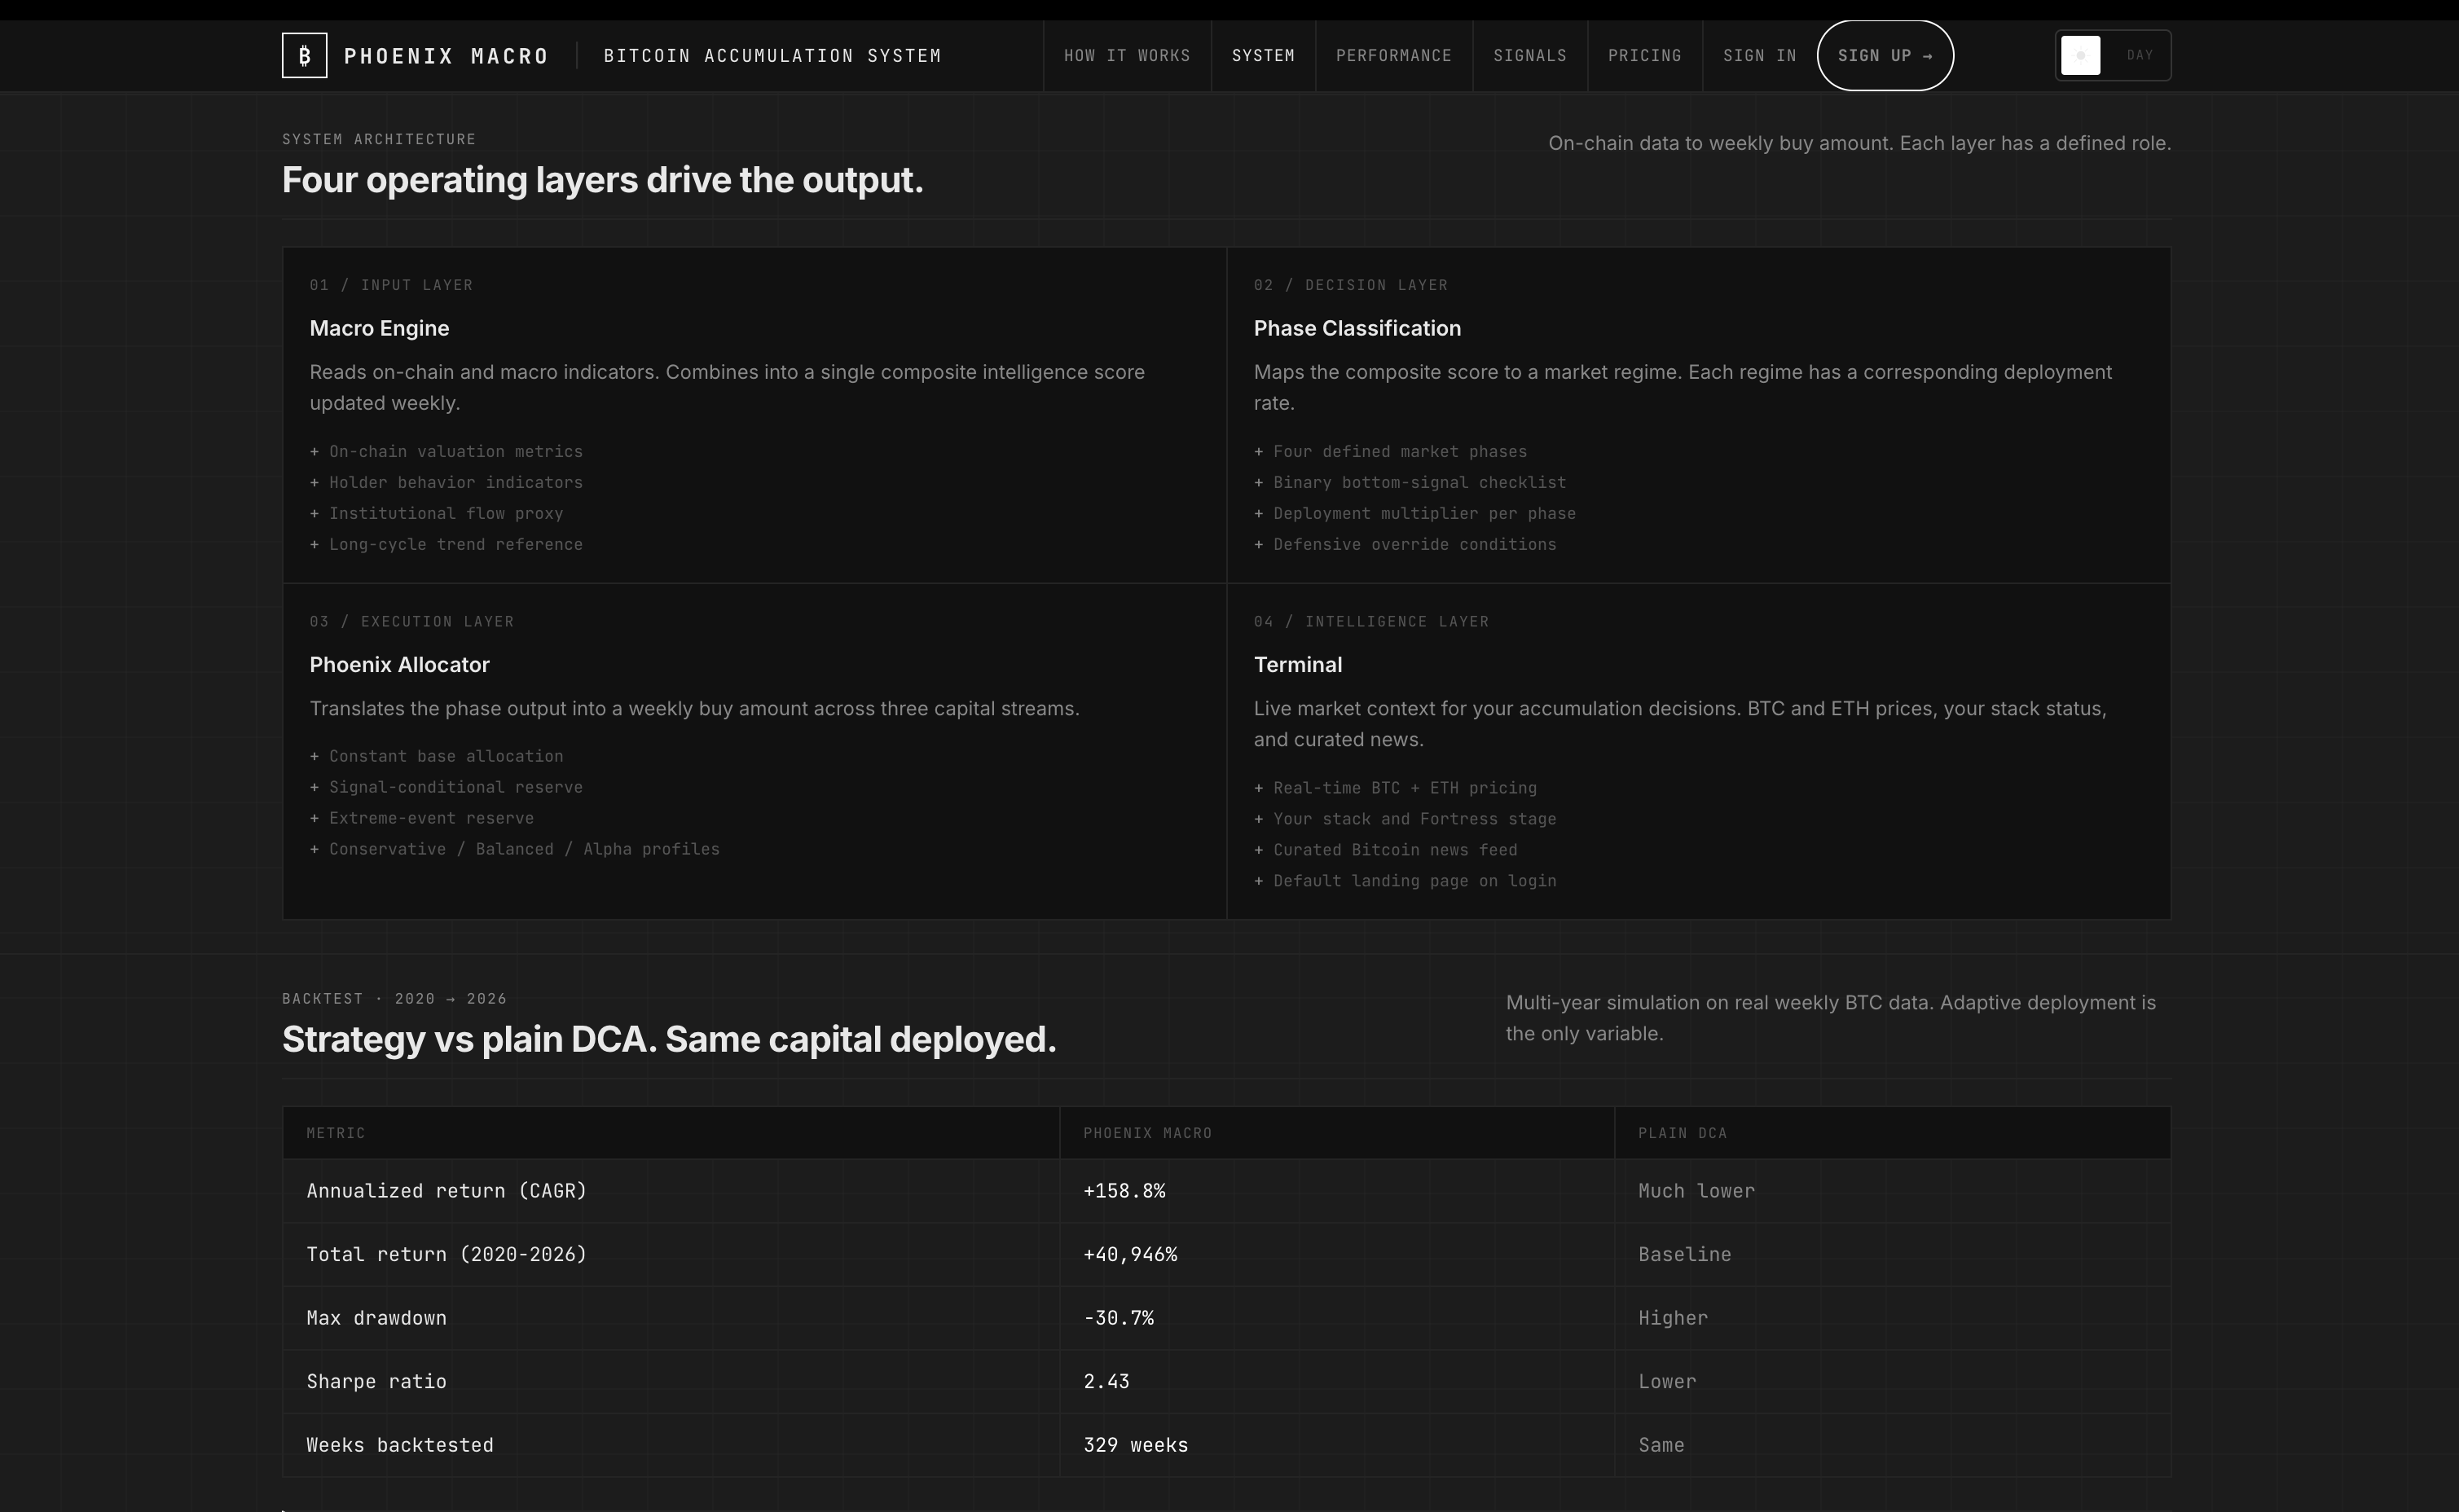Click 'Binary bottom-signal checklist' bullet
This screenshot has height=1512, width=2459.
(x=1410, y=483)
